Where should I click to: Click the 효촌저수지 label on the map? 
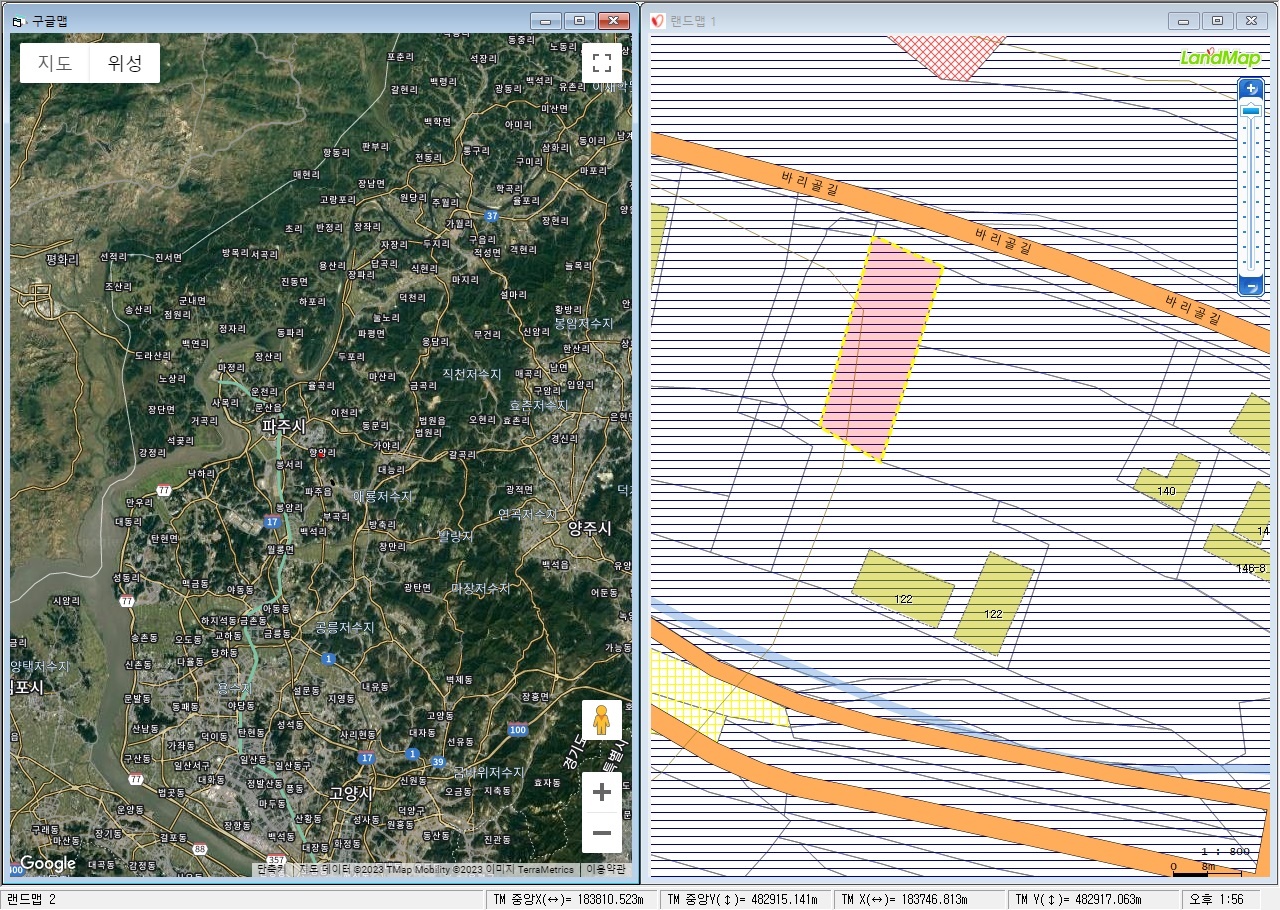(538, 405)
